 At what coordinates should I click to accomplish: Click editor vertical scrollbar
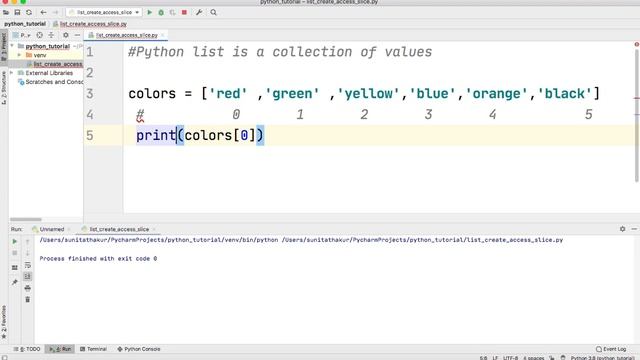point(637,115)
